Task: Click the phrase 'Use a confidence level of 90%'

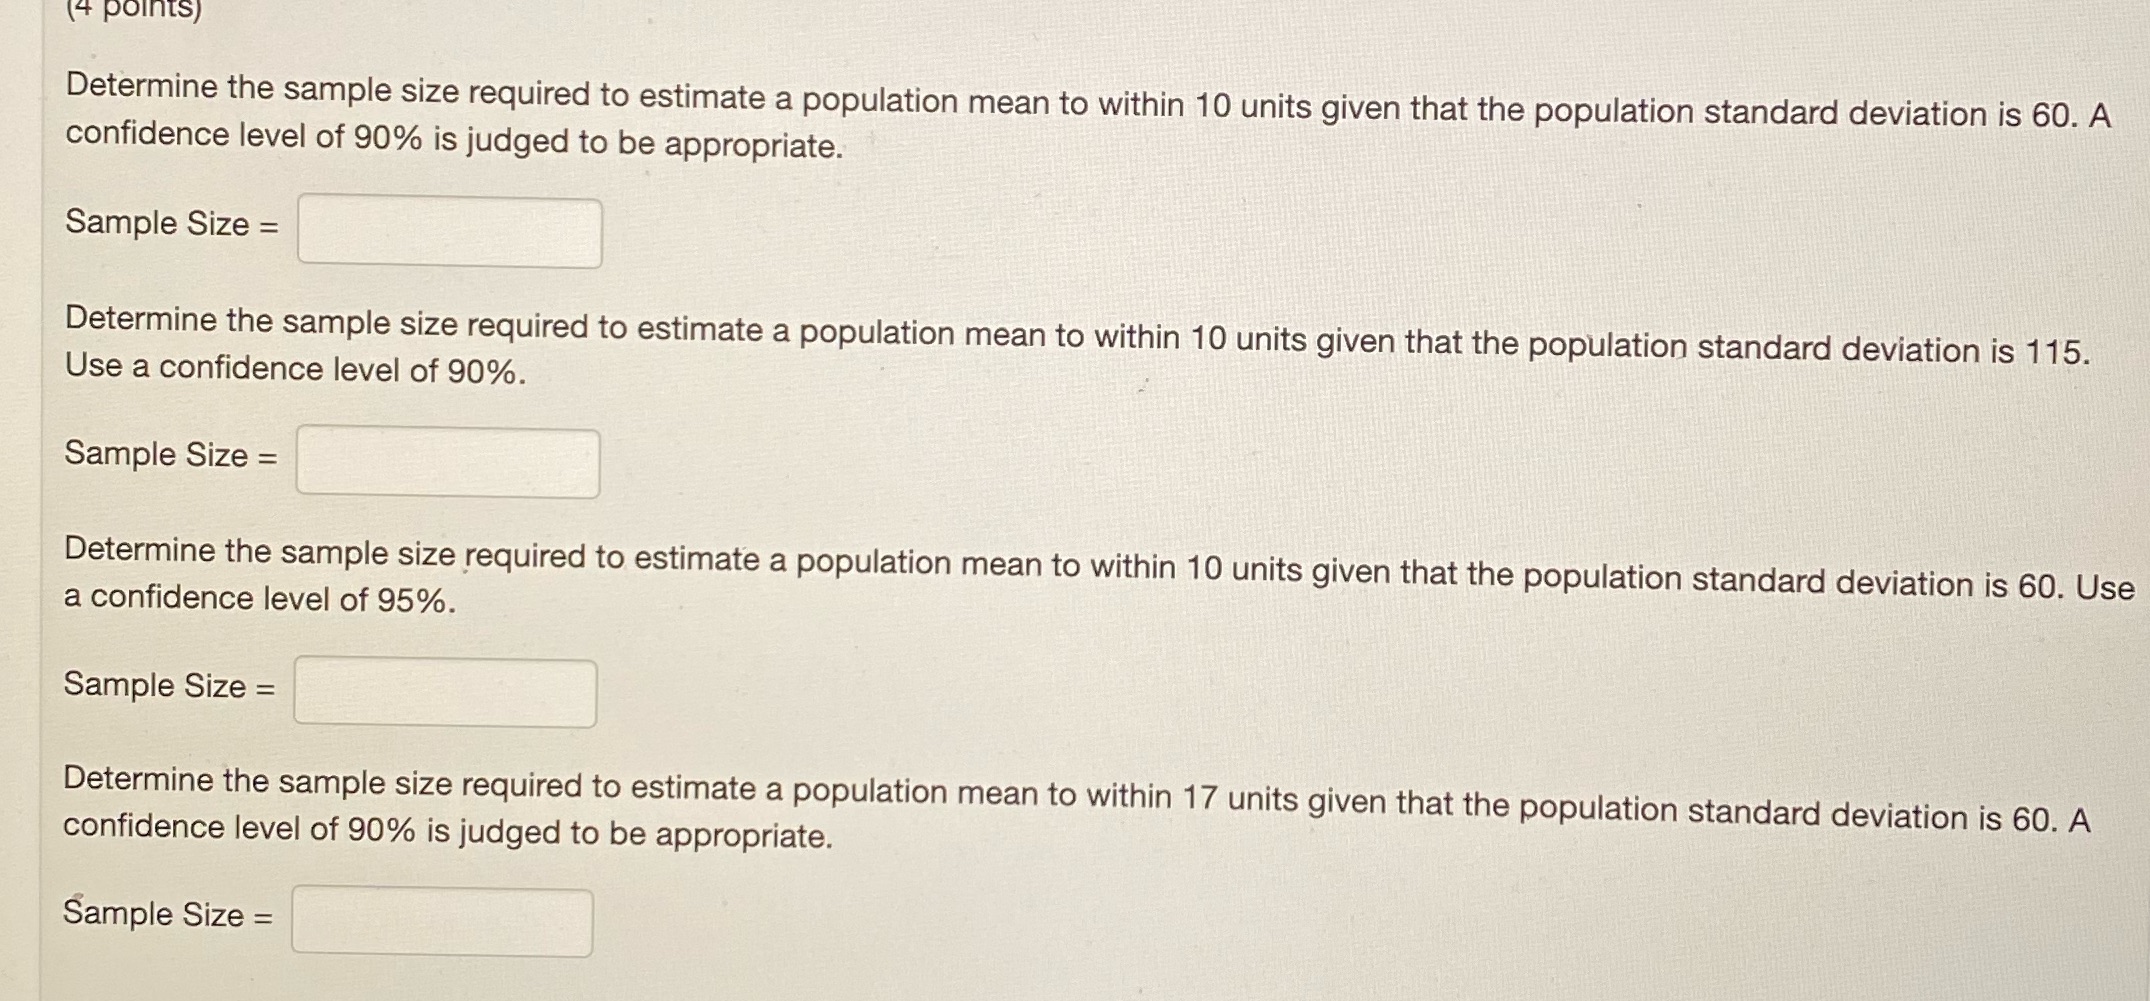Action: pyautogui.click(x=293, y=368)
